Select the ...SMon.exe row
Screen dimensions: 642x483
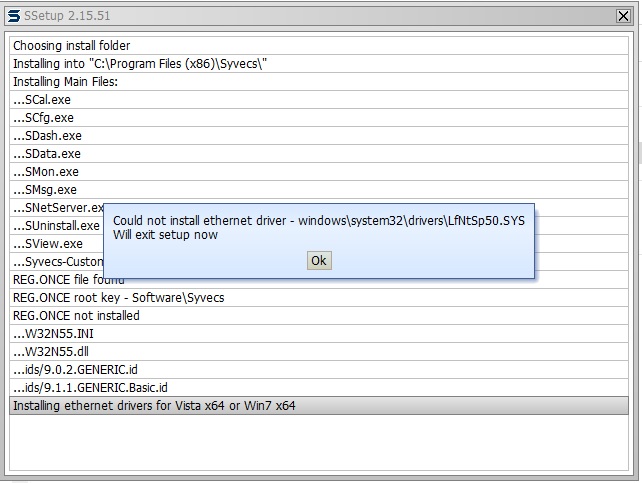point(45,172)
